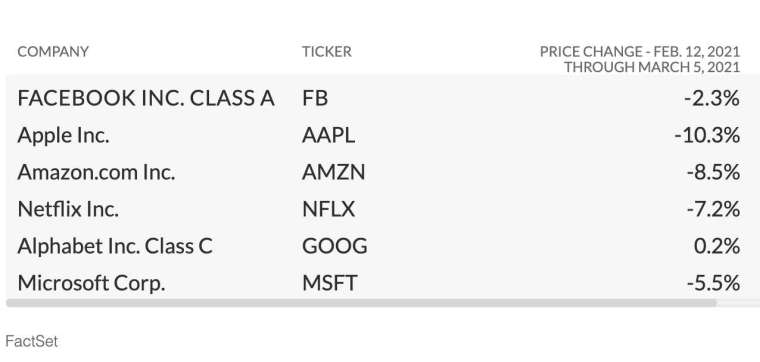Click the AMZN ticker symbol

333,172
